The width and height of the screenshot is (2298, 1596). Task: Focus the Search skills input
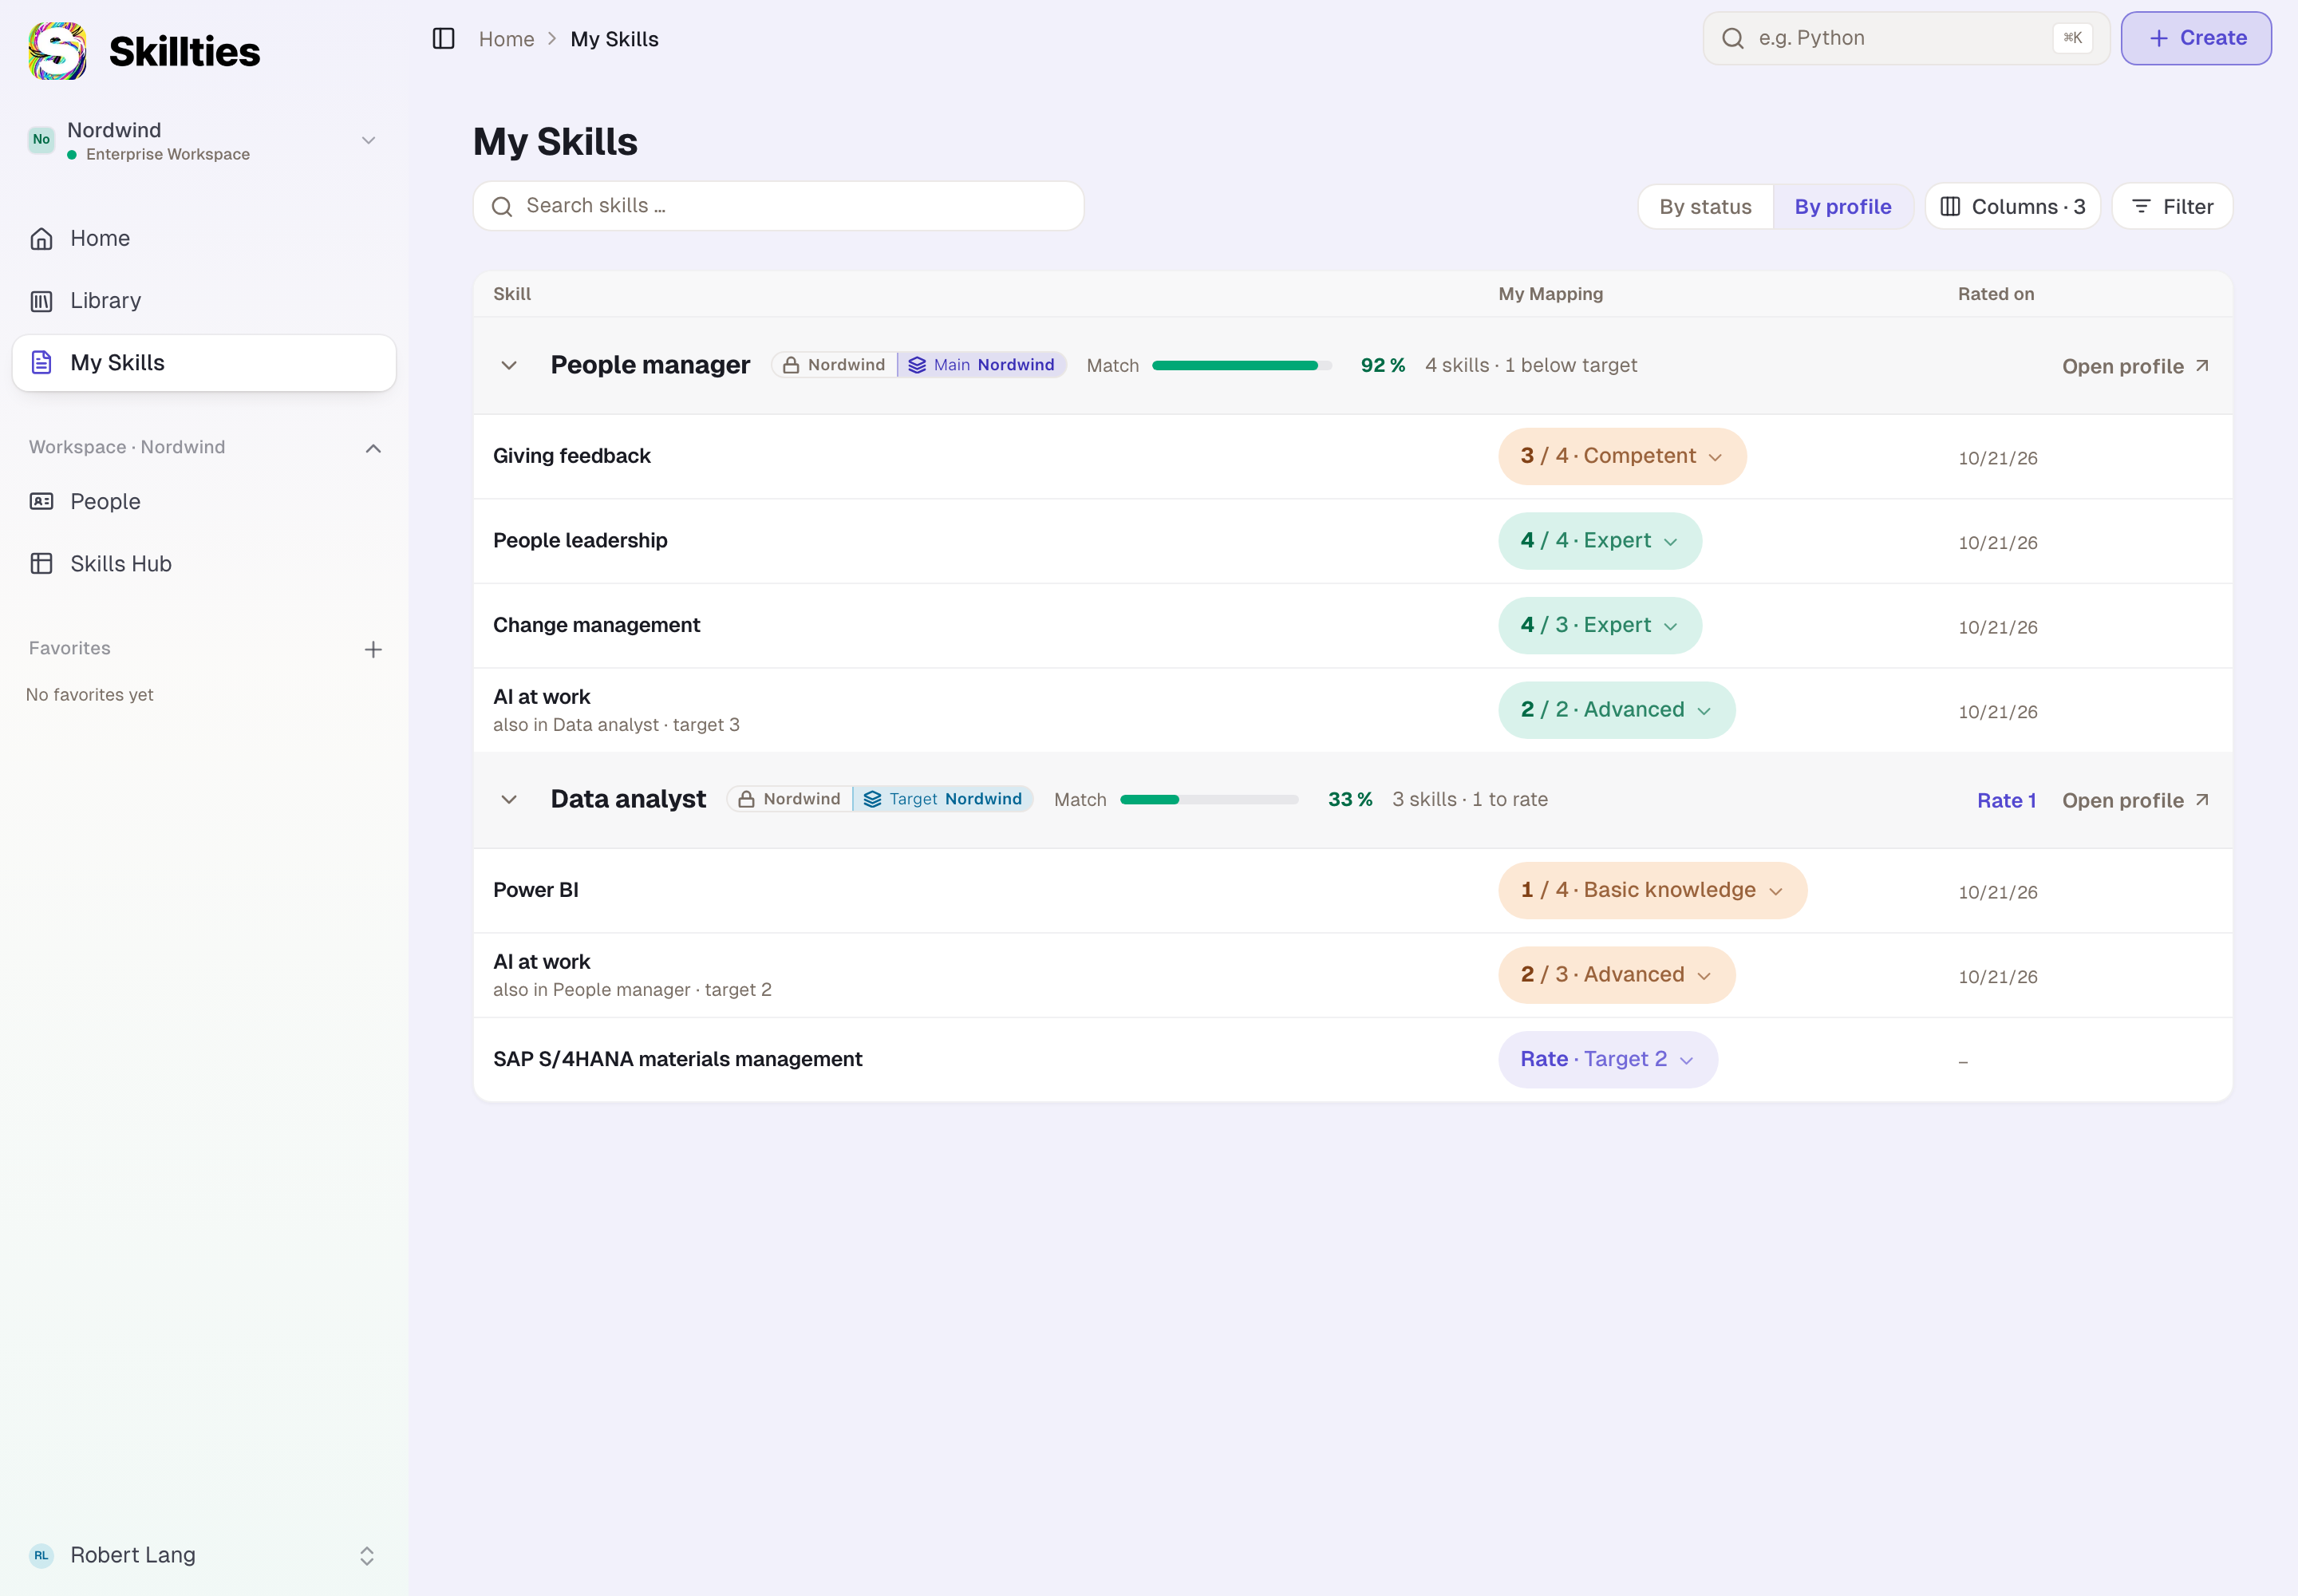778,206
